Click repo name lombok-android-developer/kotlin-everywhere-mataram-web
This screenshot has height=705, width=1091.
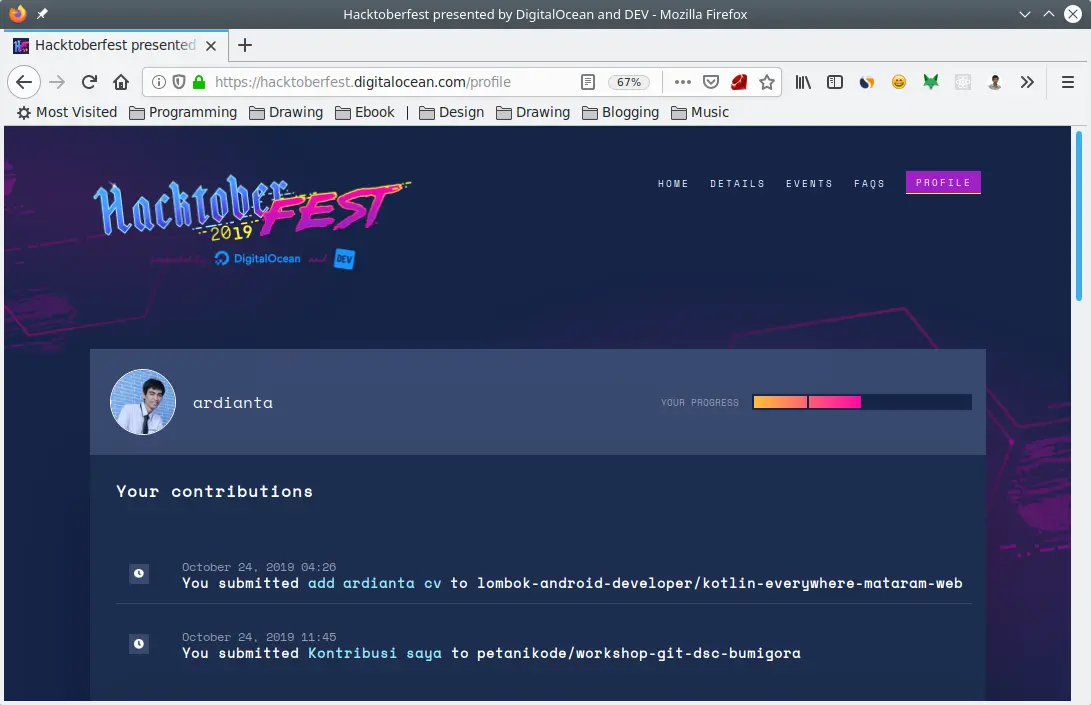719,583
